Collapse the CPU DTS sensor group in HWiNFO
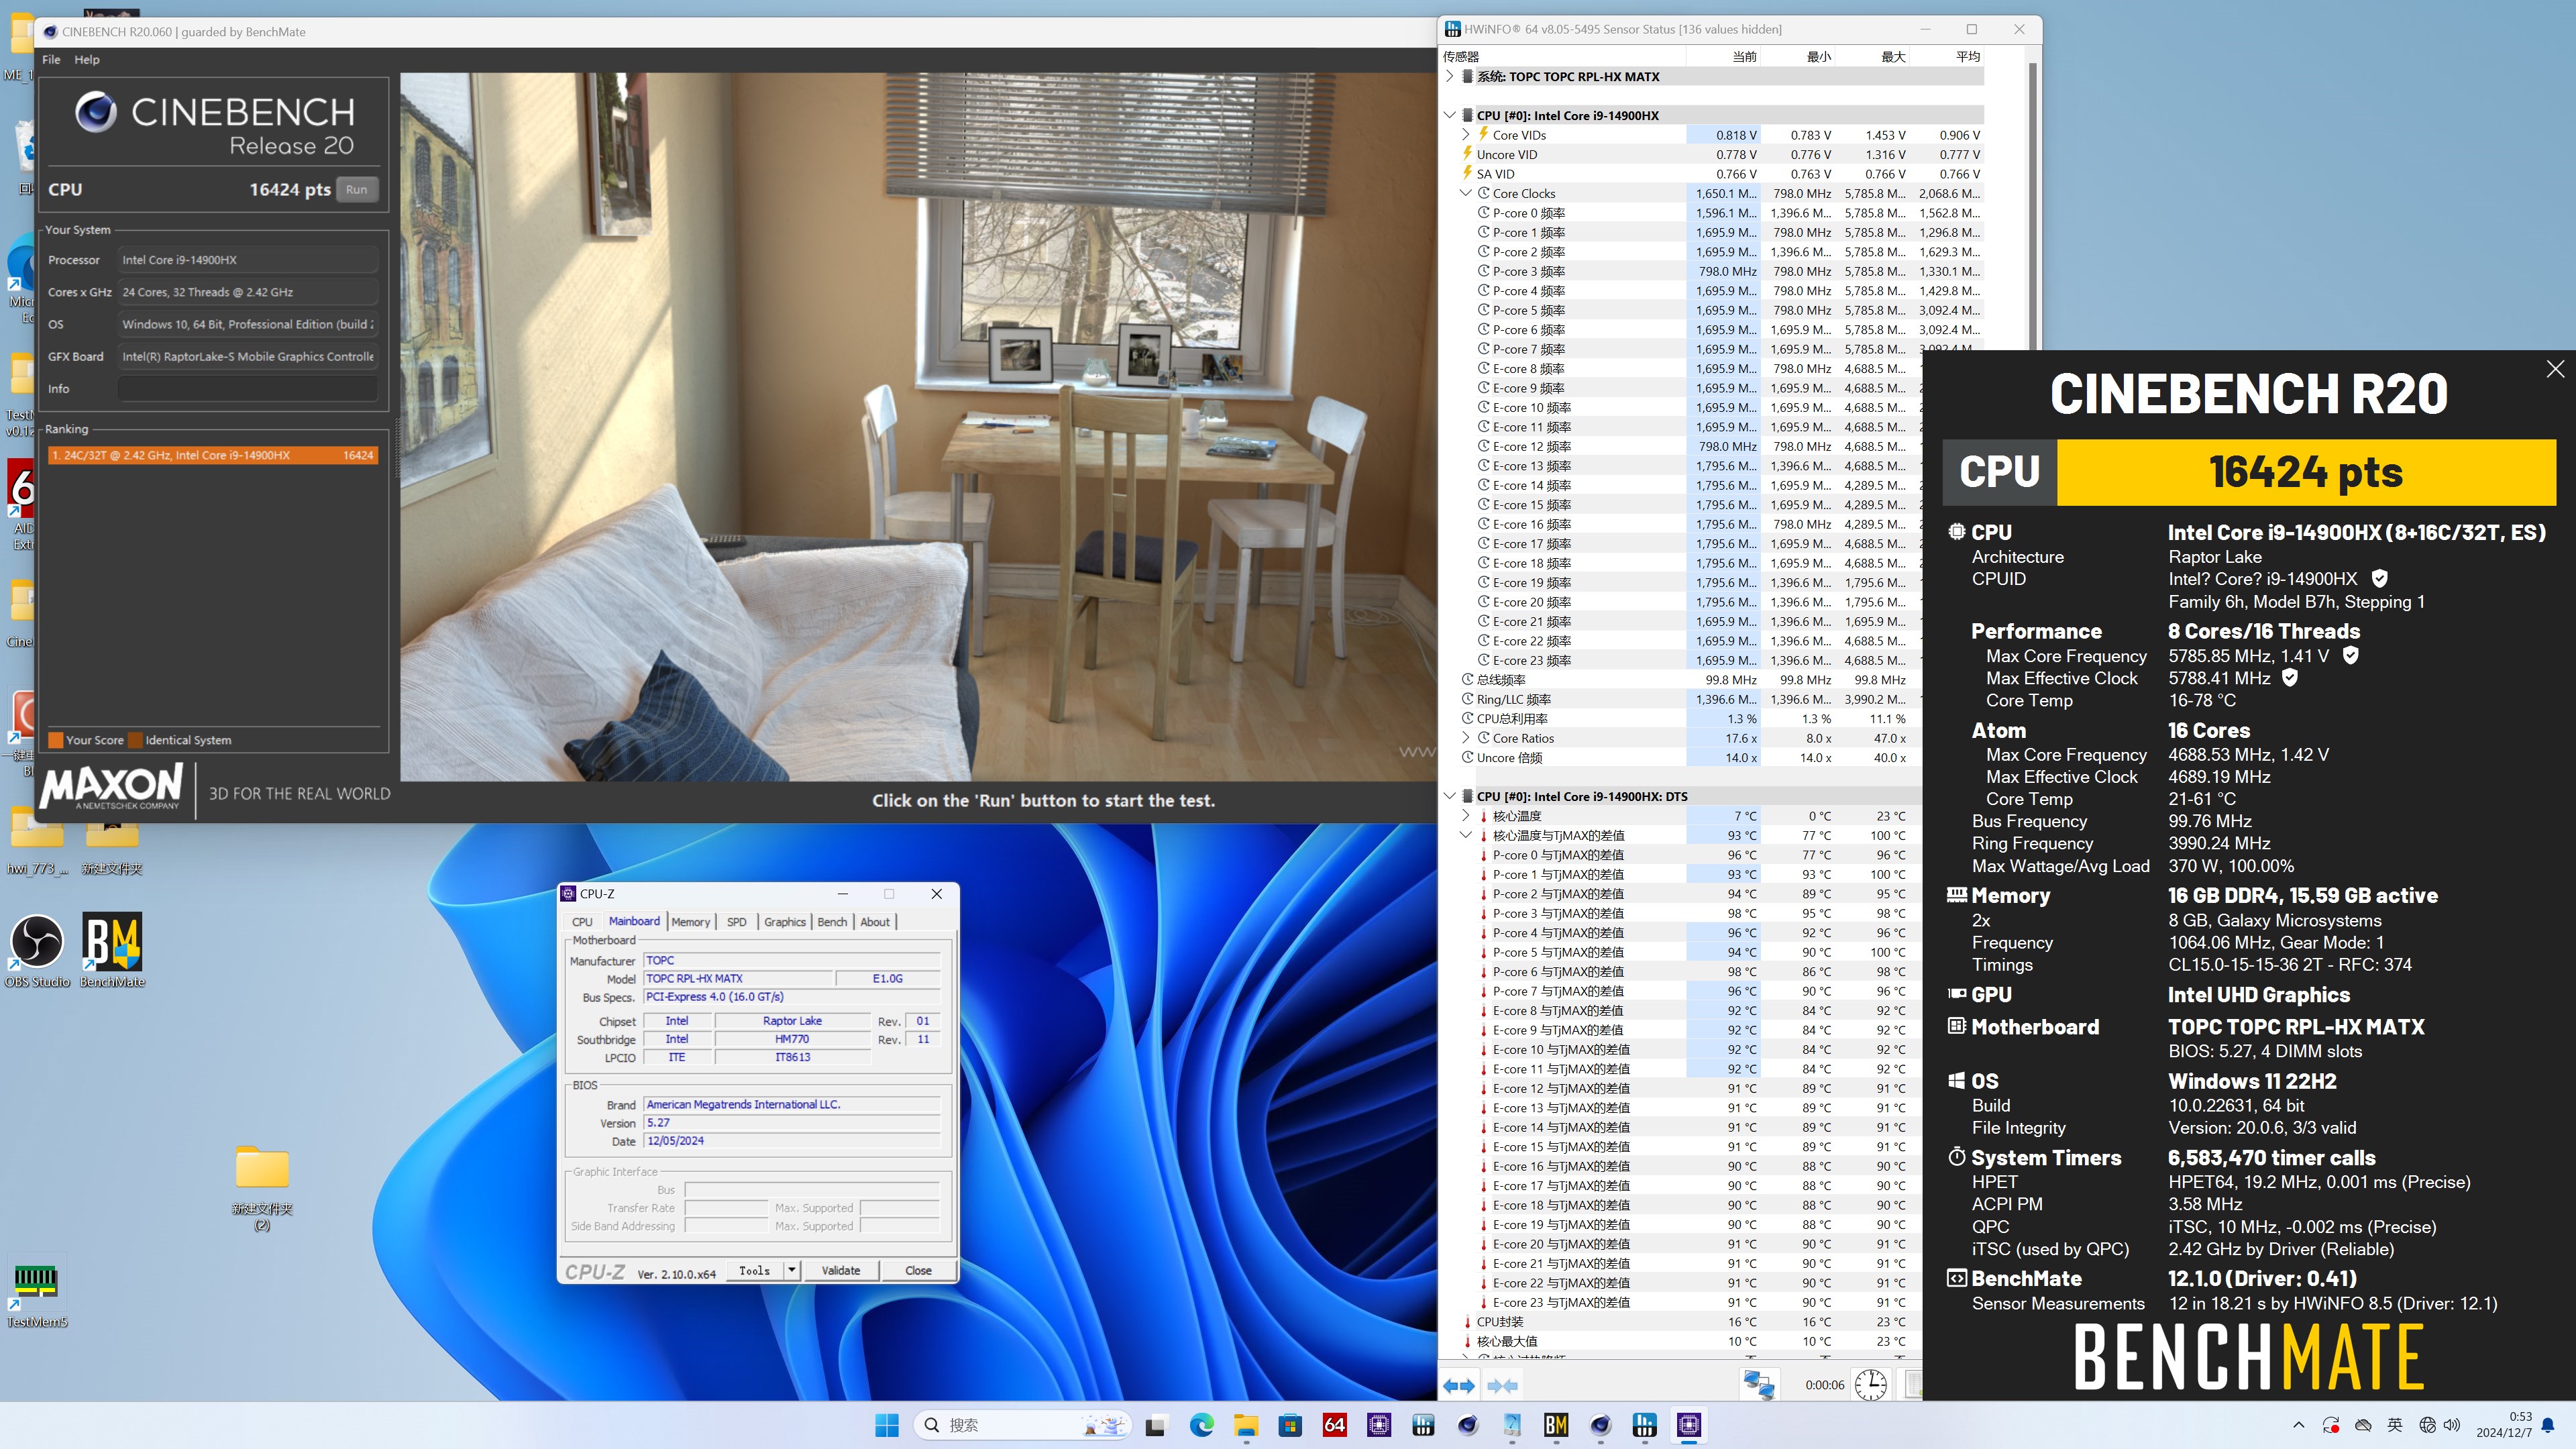2576x1449 pixels. pyautogui.click(x=1450, y=797)
